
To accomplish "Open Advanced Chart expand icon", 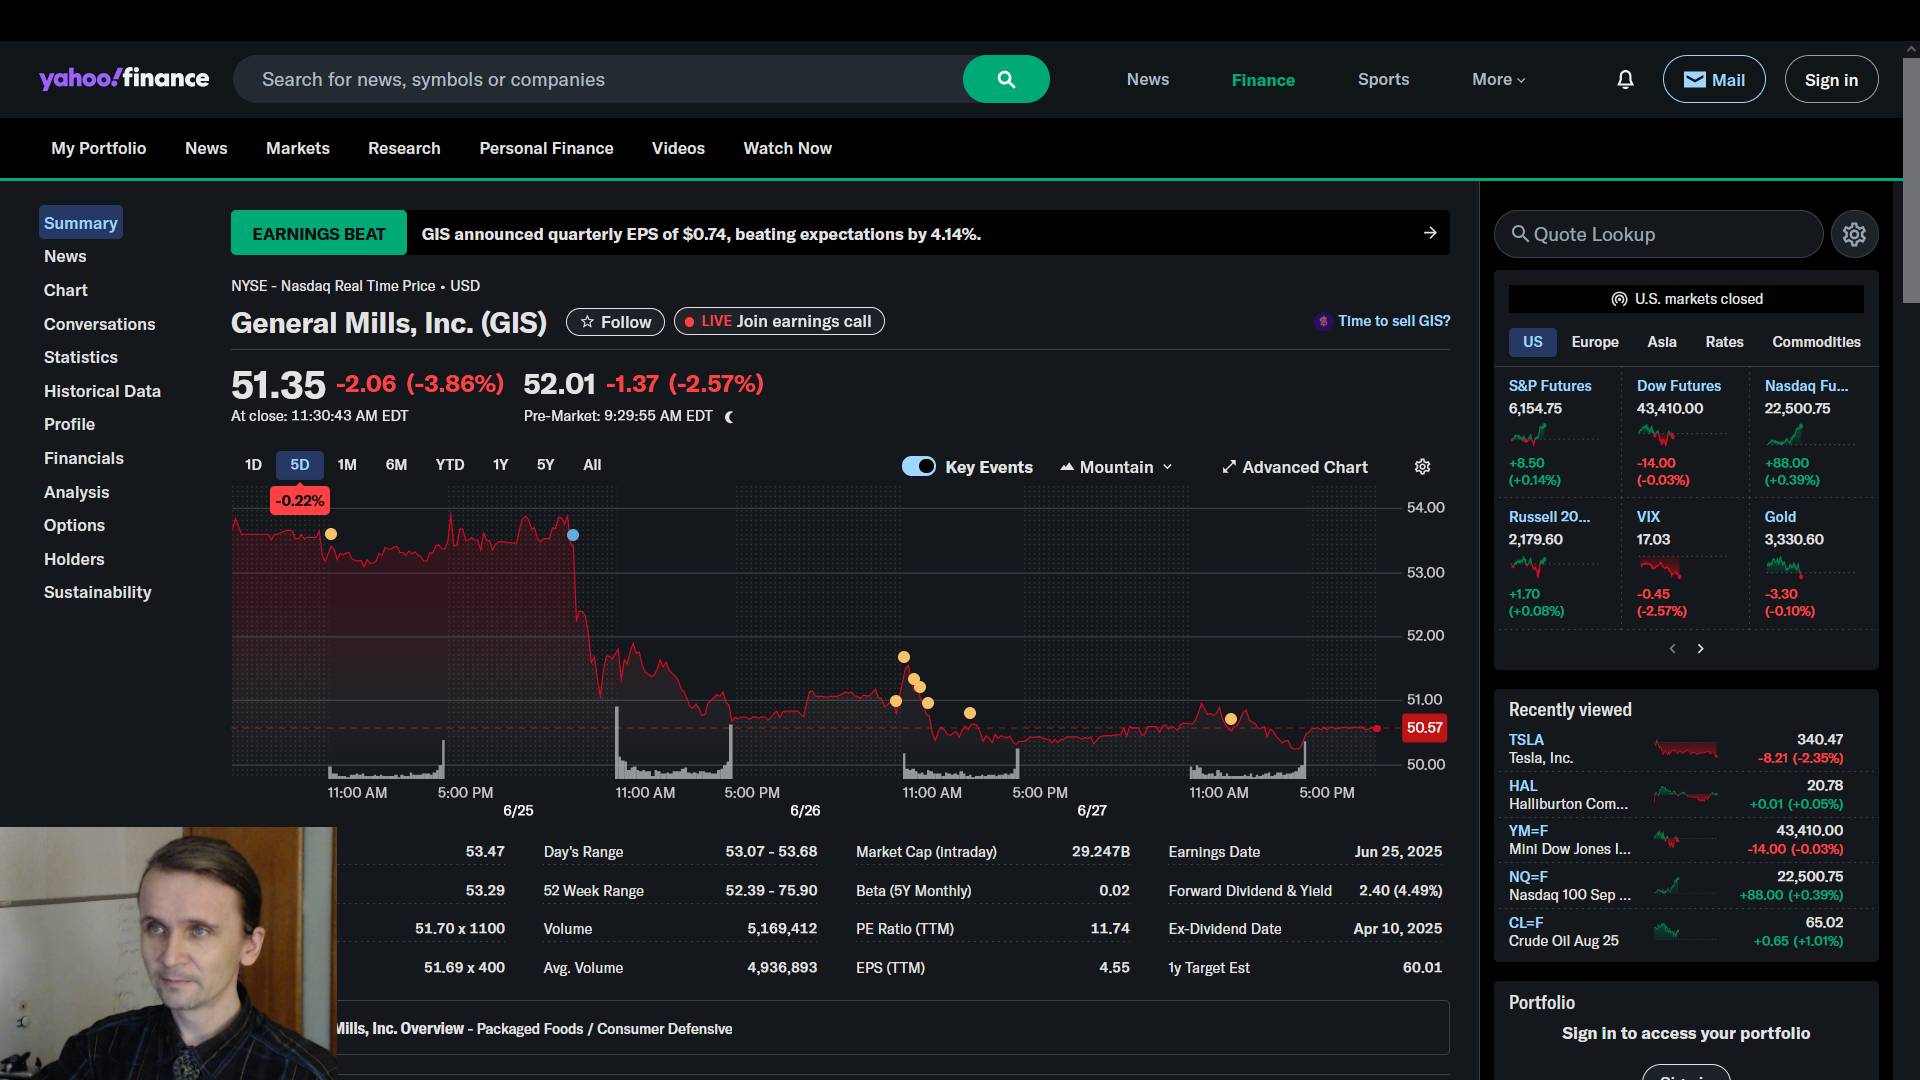I will coord(1229,467).
